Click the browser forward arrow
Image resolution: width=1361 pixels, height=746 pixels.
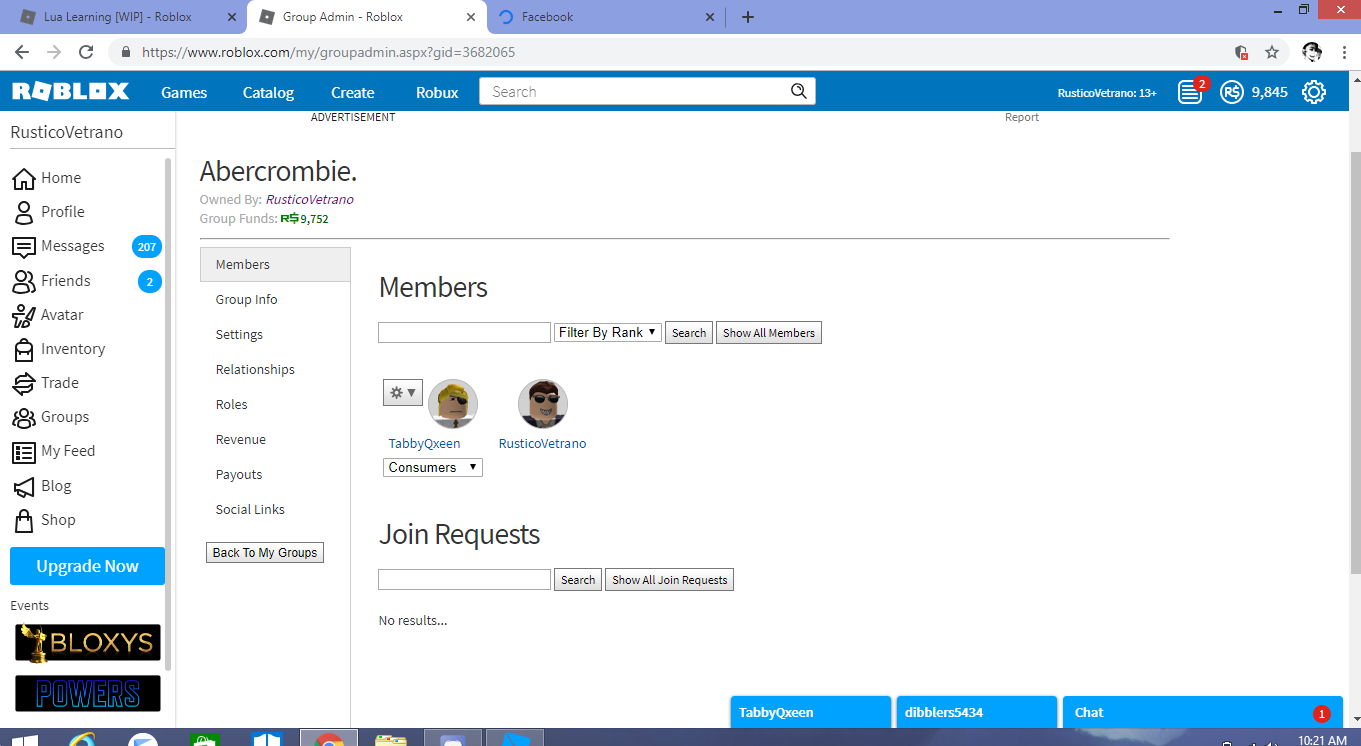point(54,52)
